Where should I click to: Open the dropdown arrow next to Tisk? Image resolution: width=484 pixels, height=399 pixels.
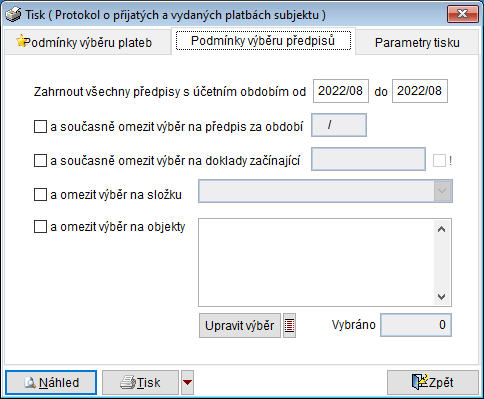tap(187, 382)
